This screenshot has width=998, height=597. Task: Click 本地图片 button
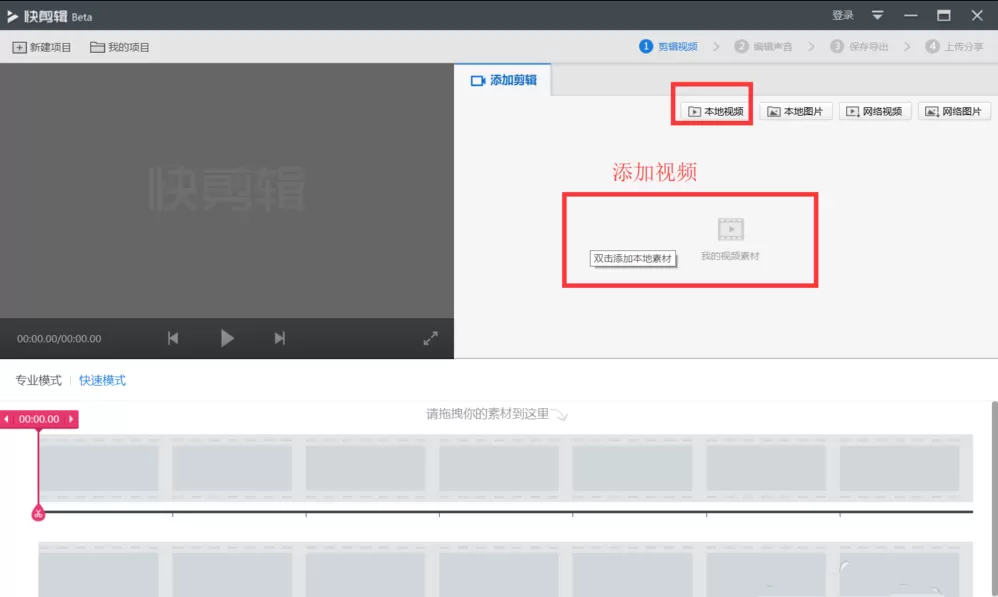(796, 111)
